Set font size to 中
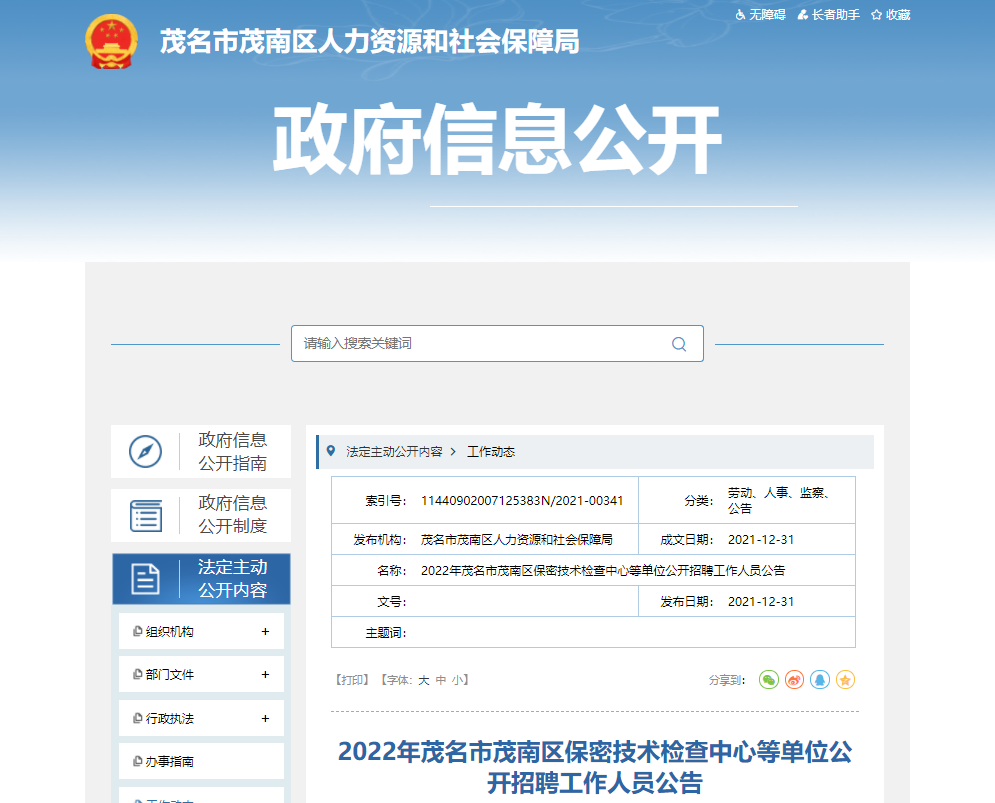Viewport: 995px width, 803px height. (441, 680)
